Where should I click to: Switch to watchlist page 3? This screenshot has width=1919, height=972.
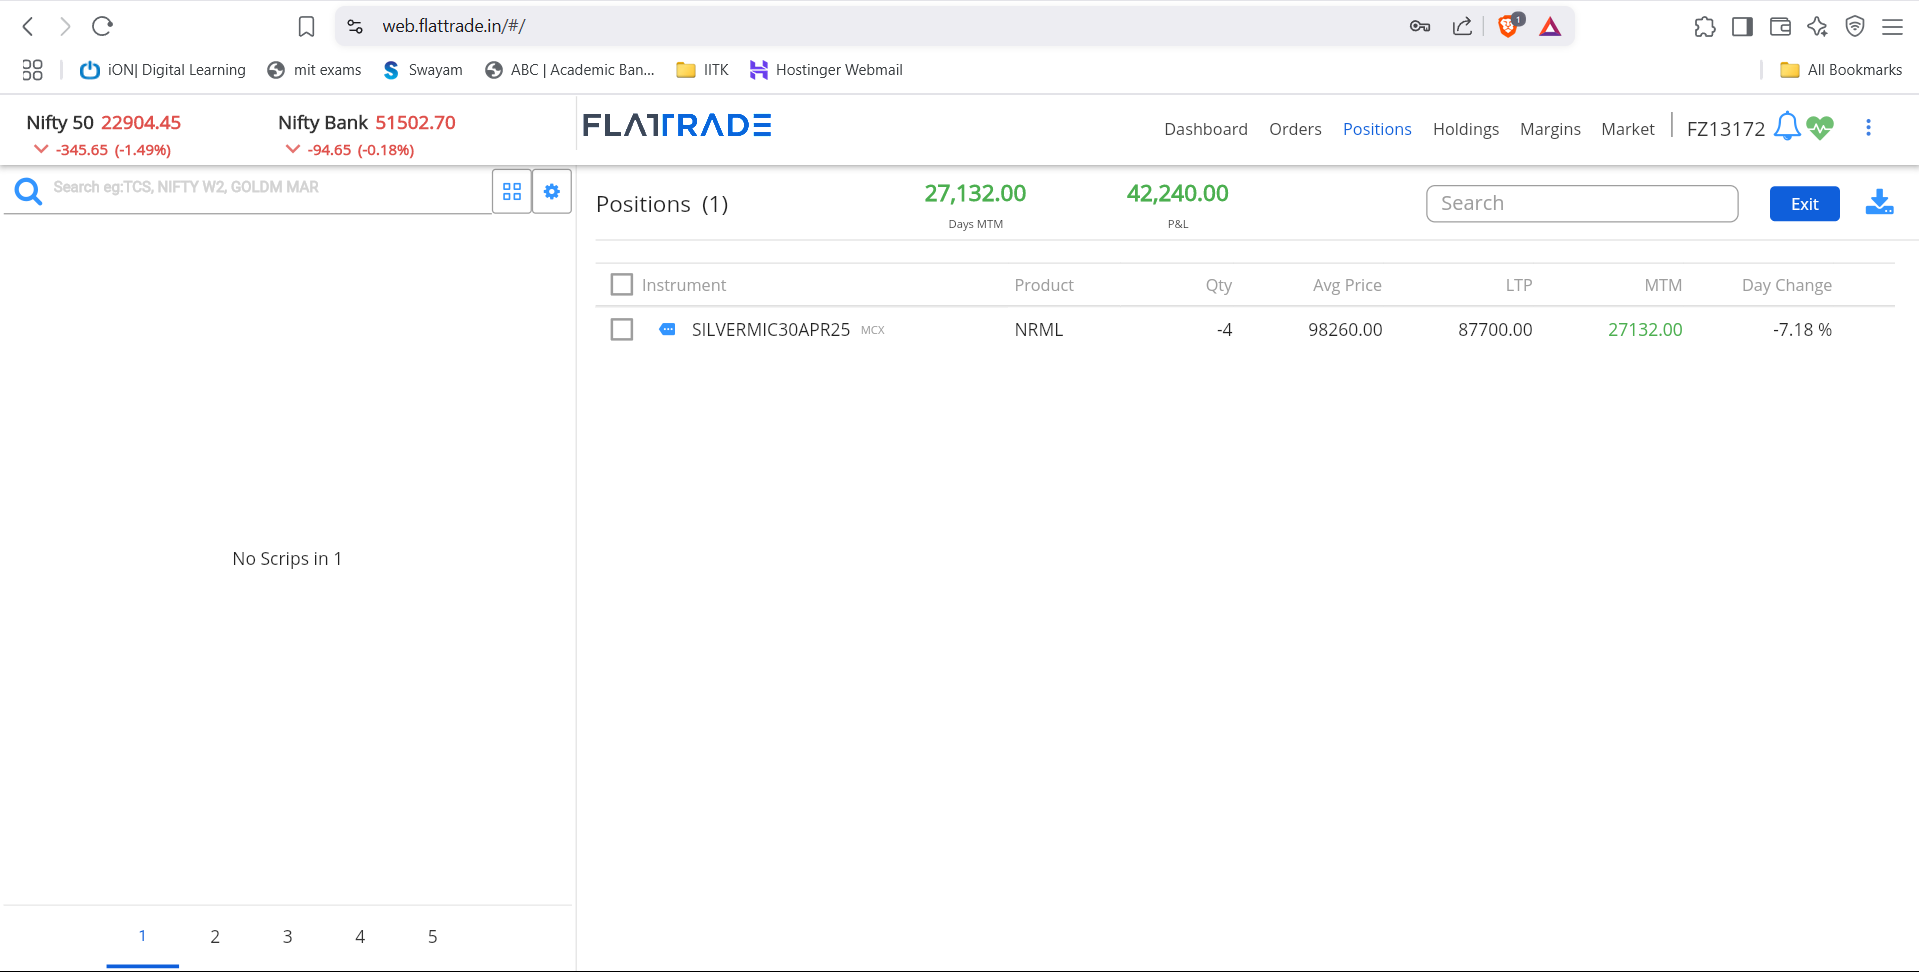click(x=287, y=936)
